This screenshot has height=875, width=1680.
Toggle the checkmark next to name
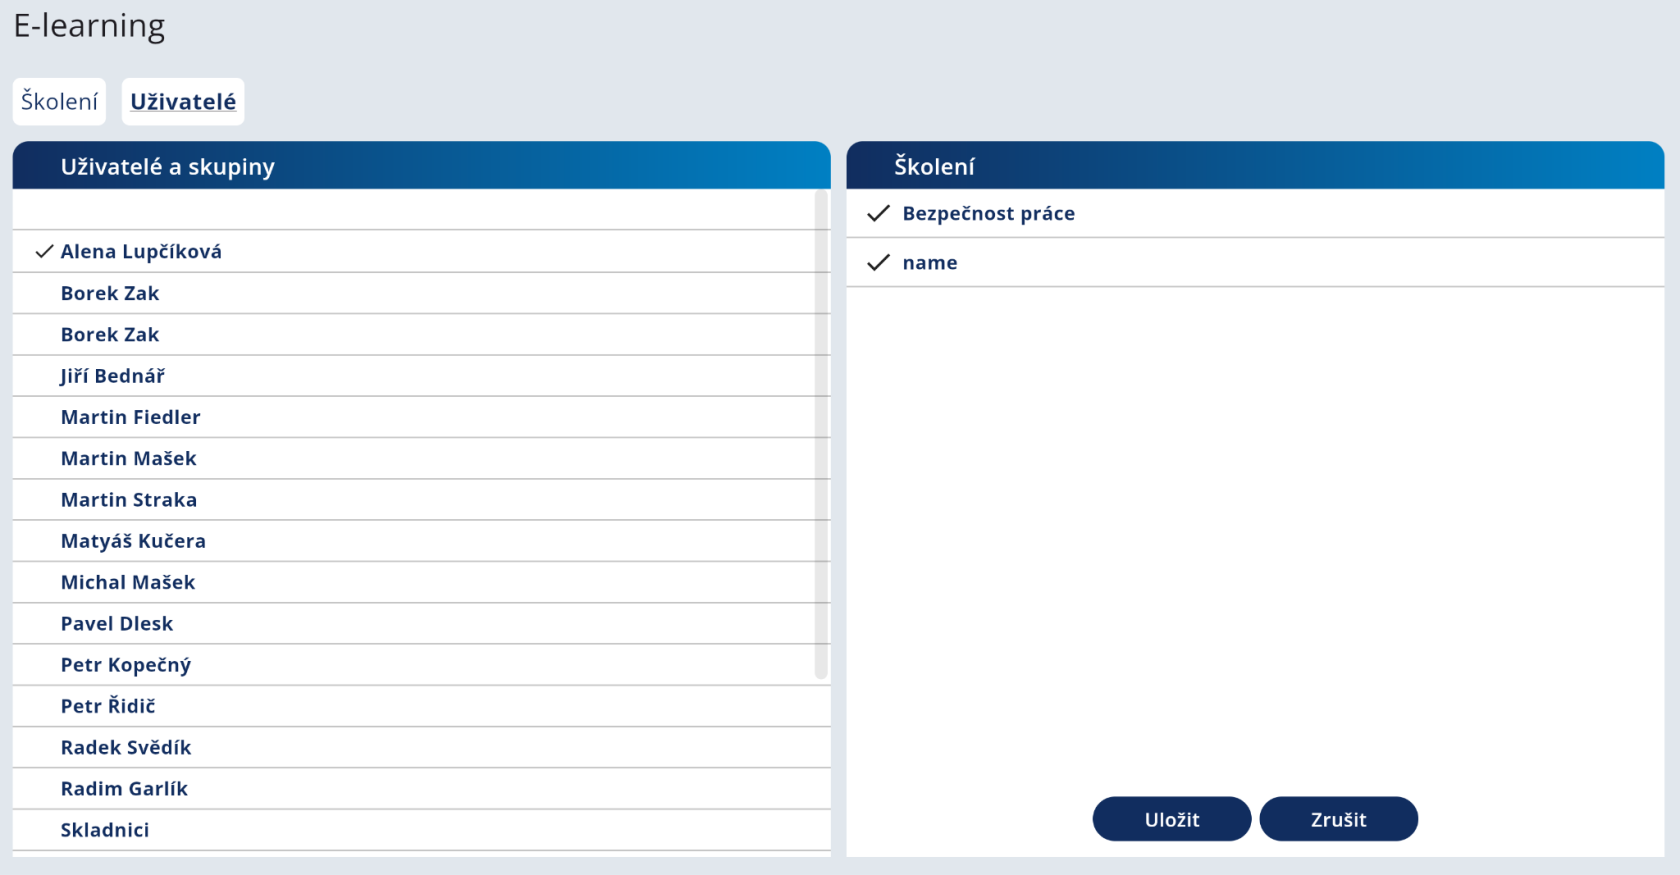(x=878, y=263)
